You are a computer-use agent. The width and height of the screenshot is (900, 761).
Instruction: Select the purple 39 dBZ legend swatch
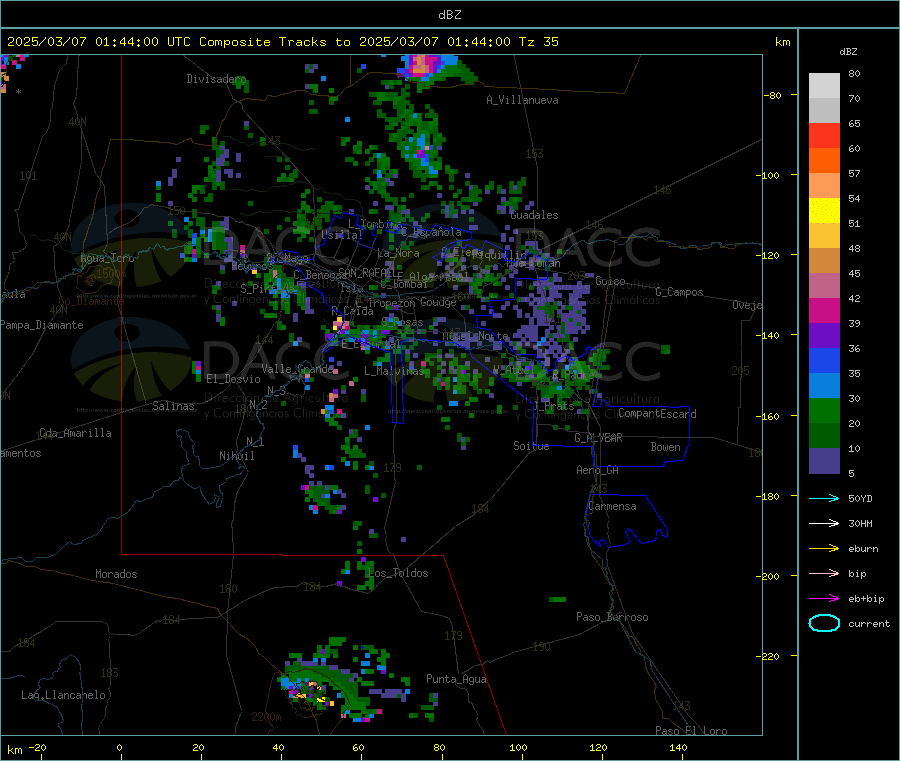point(824,335)
